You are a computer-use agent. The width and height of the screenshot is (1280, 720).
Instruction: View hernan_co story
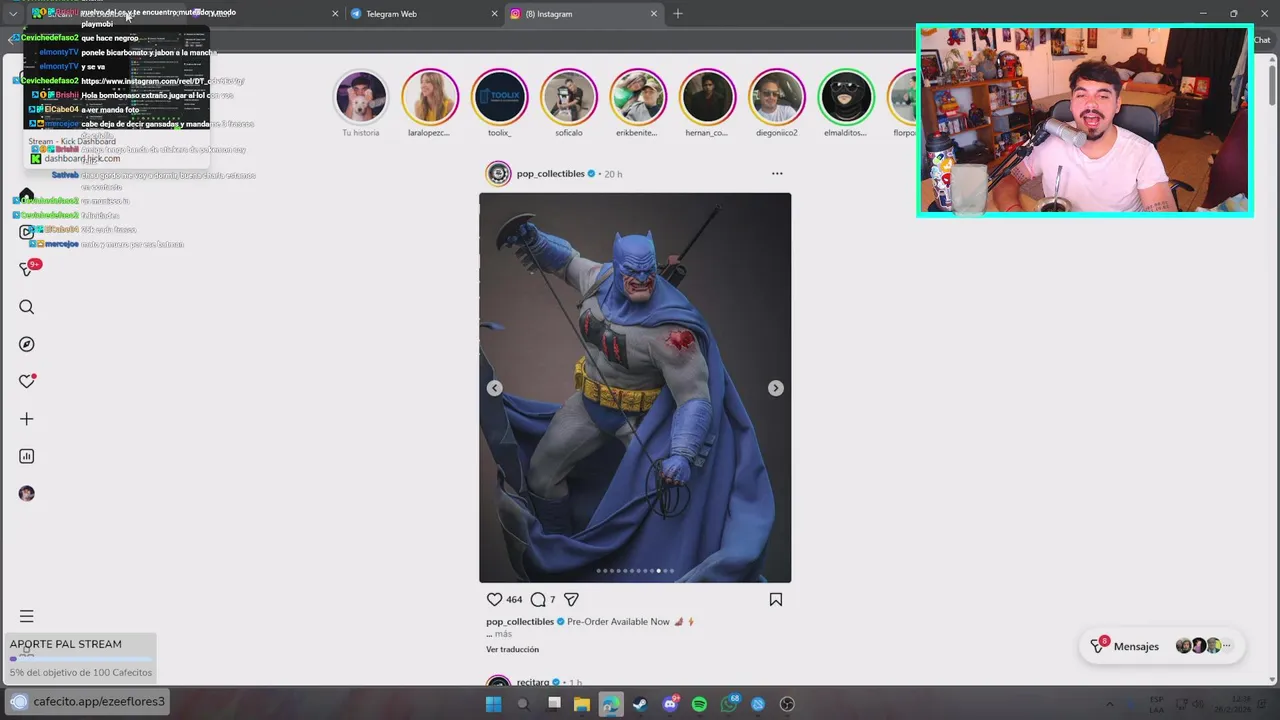pos(707,97)
